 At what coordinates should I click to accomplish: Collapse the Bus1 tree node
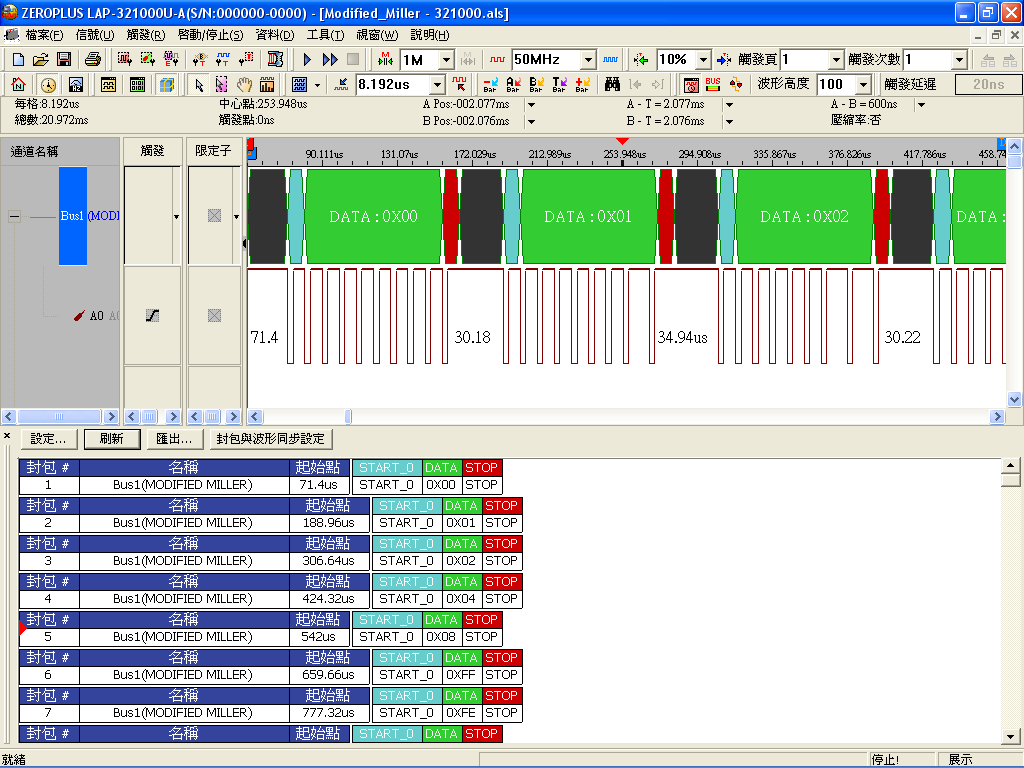point(14,216)
